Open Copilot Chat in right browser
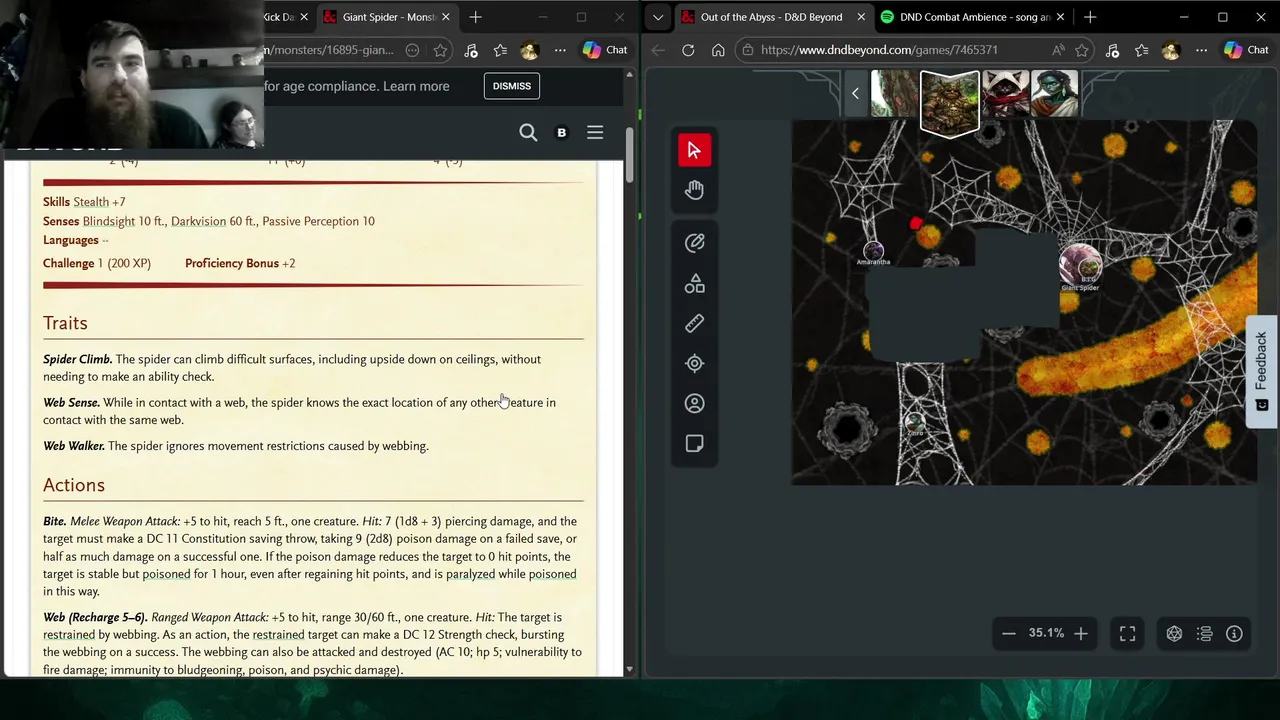Screen dimensions: 1280x720 tap(1247, 50)
